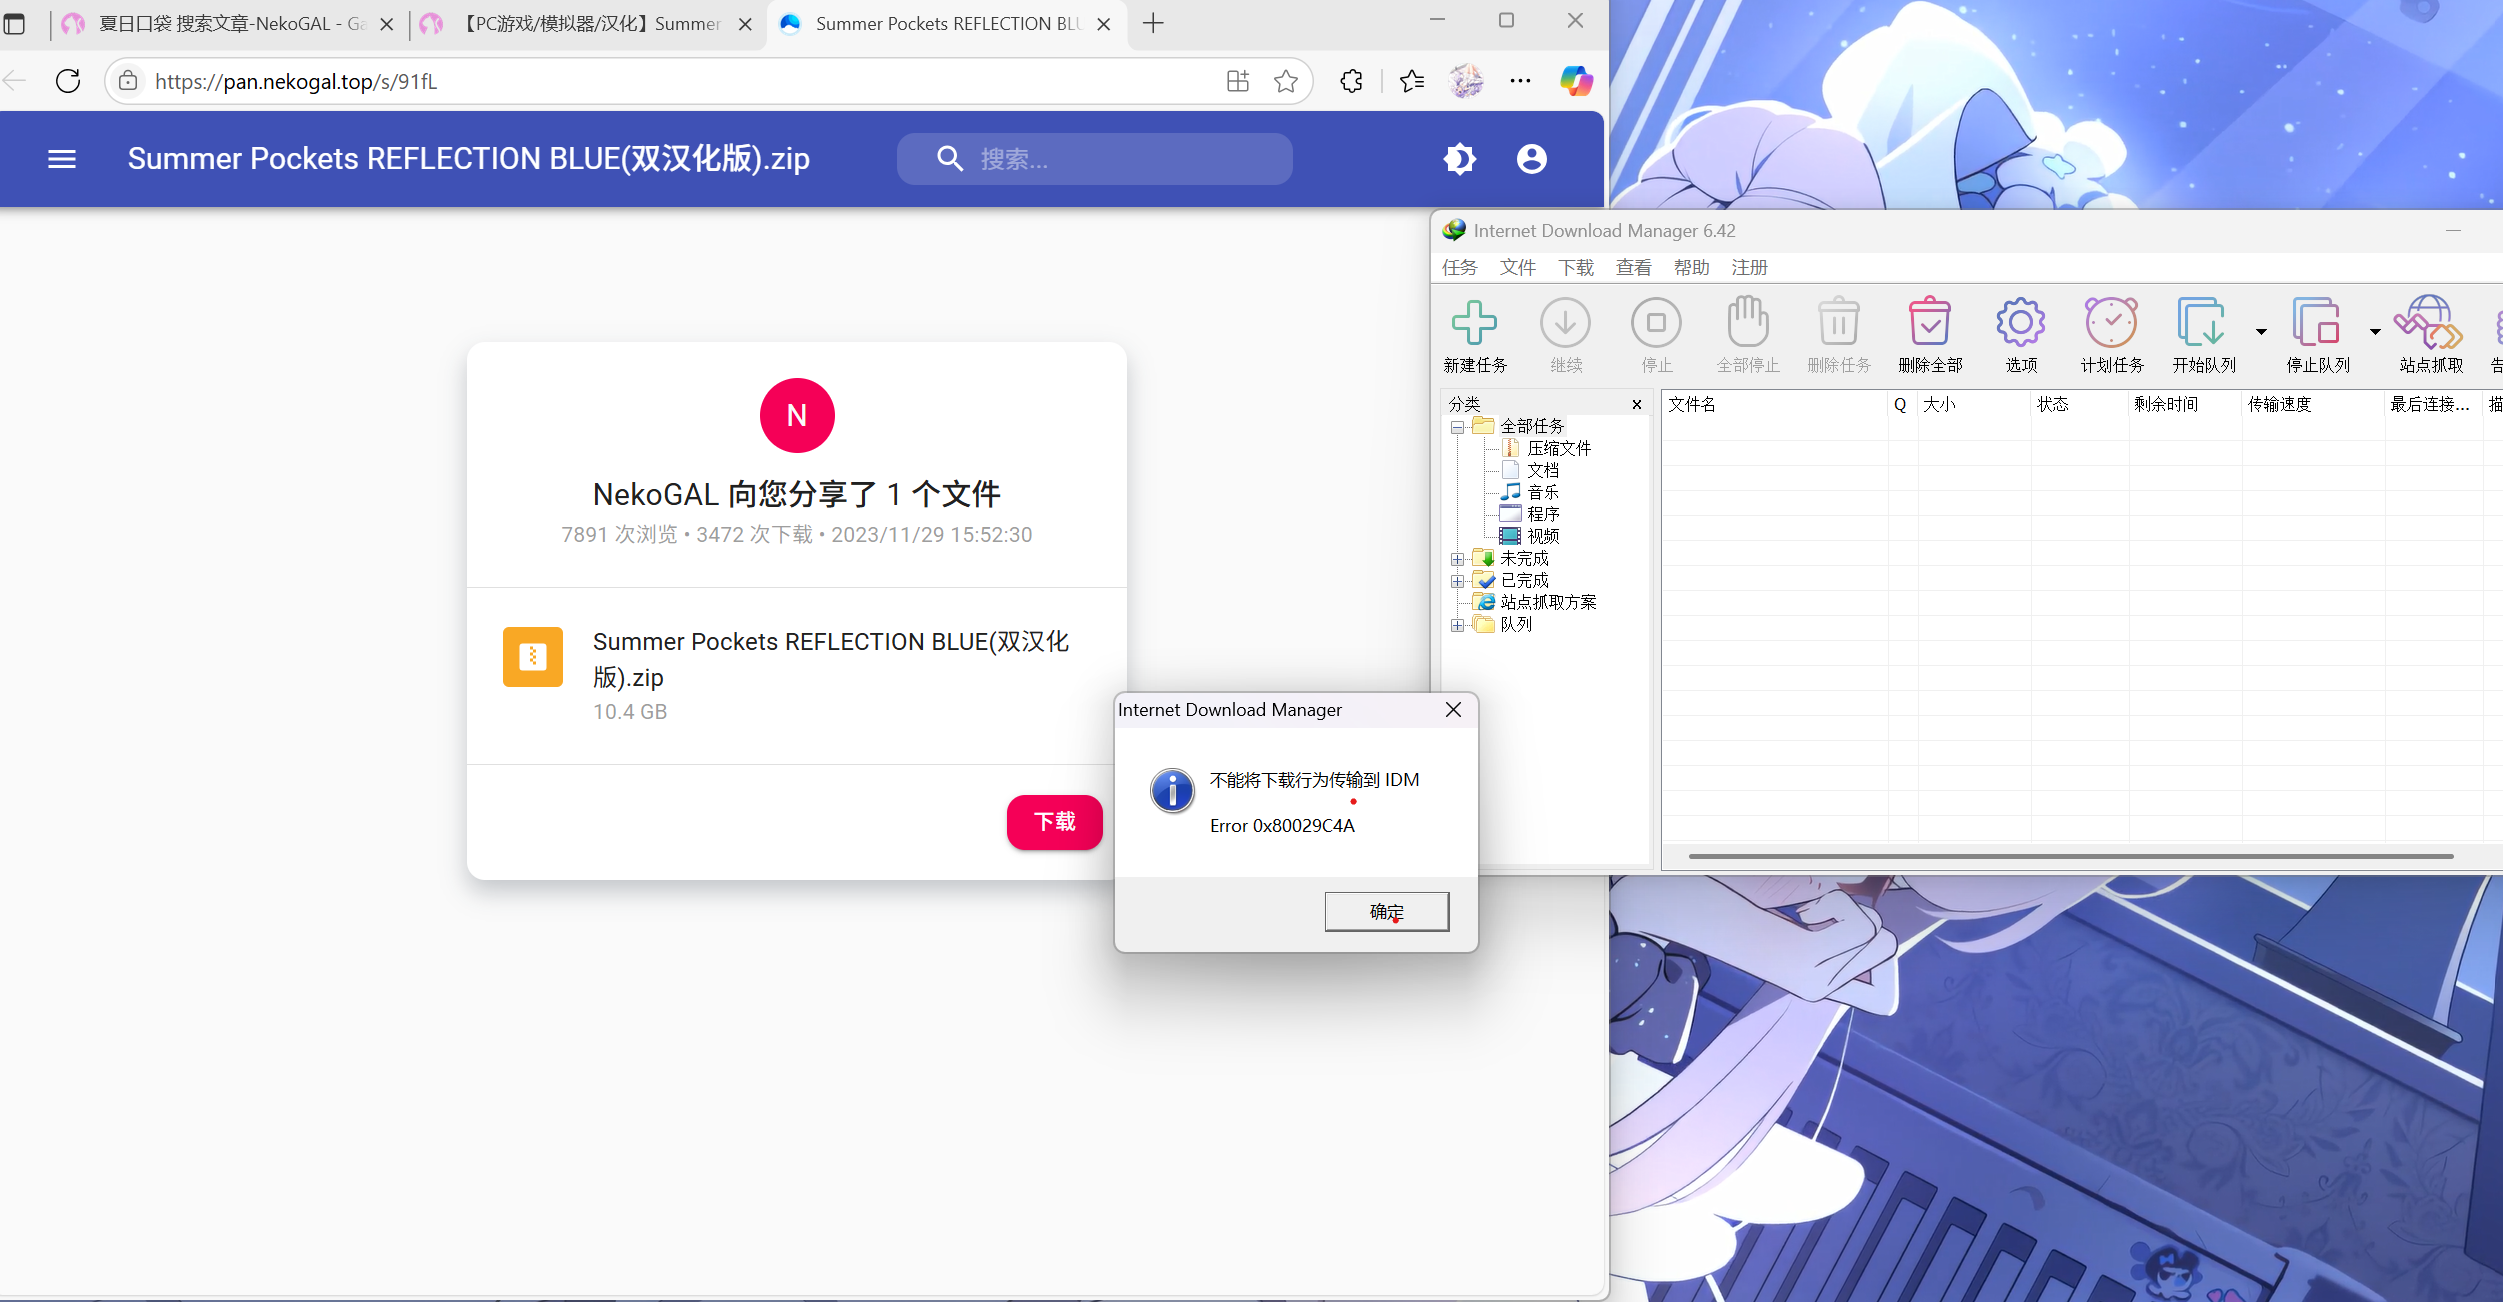Screen dimensions: 2503x1302
Task: Open Copilot from the Edge toolbar
Action: click(x=1576, y=81)
